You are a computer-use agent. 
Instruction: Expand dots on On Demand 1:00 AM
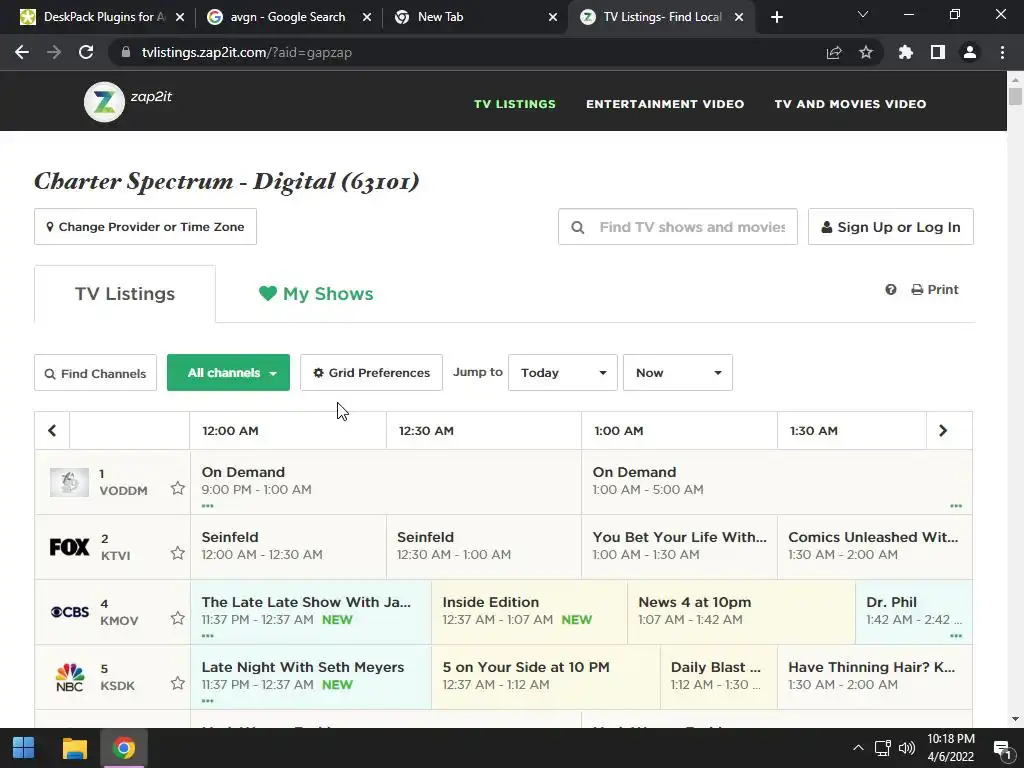(x=956, y=506)
